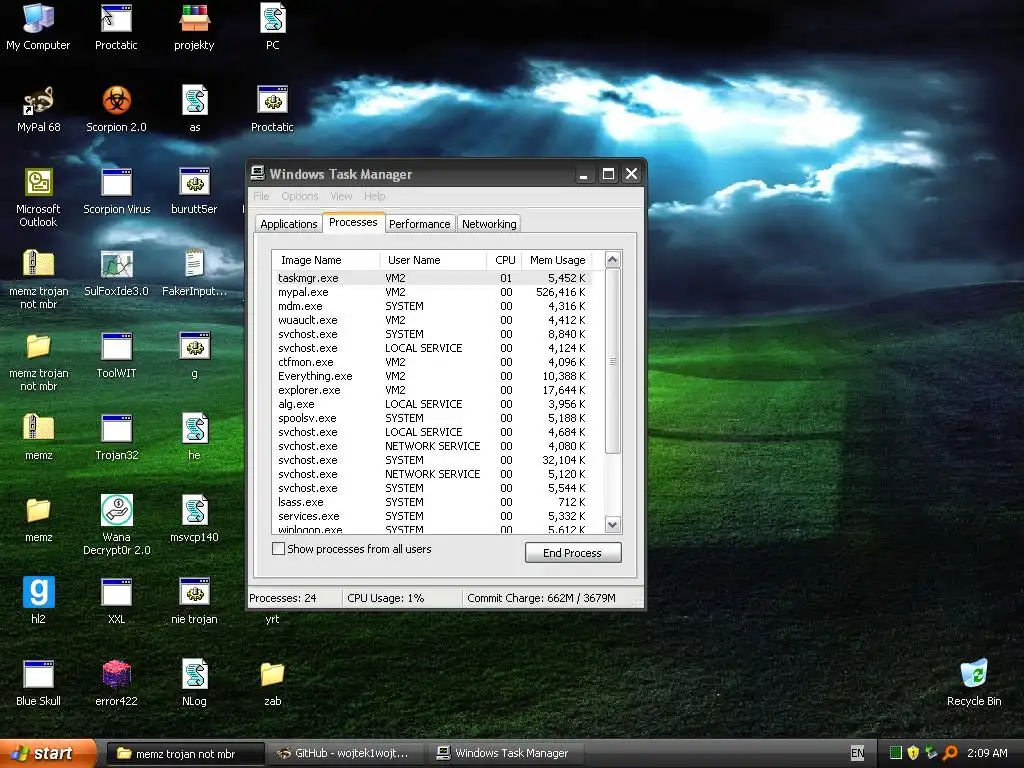
Task: Switch to the Networking tab
Action: (489, 224)
